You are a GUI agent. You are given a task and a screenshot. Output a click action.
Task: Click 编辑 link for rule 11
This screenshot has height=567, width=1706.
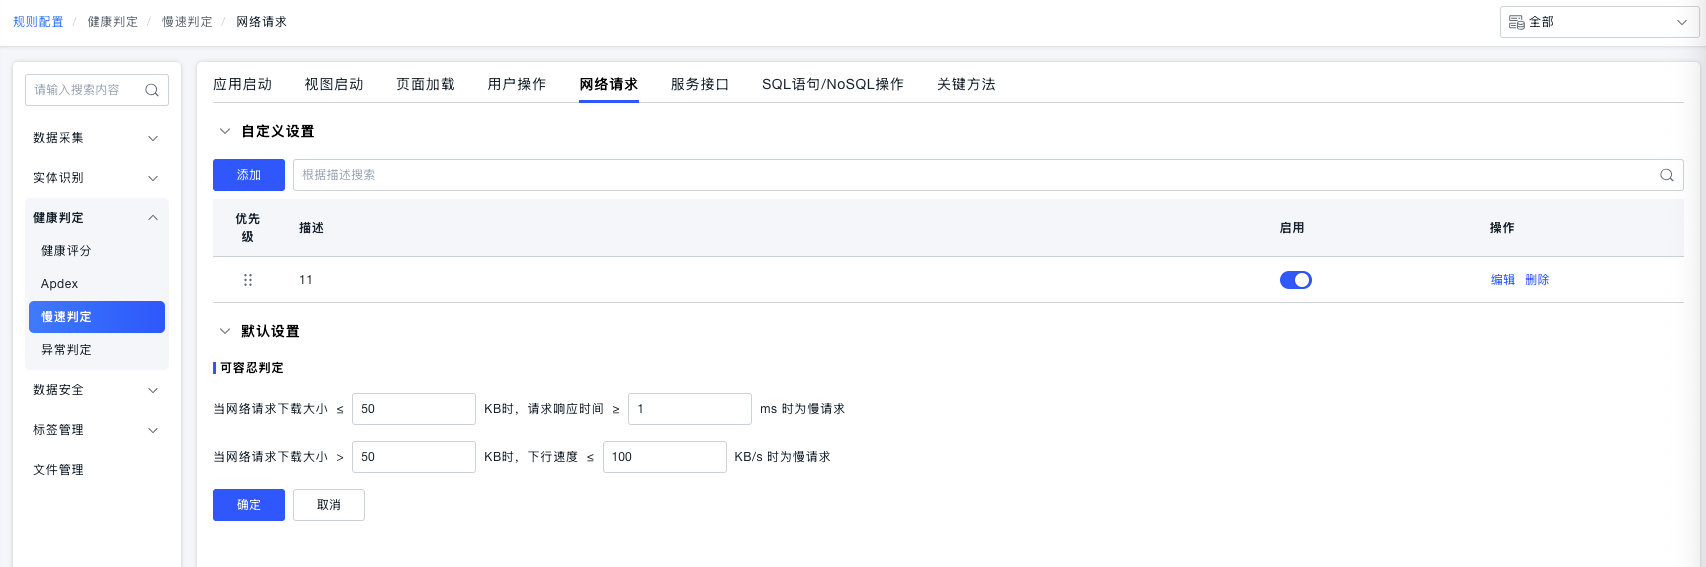1502,280
